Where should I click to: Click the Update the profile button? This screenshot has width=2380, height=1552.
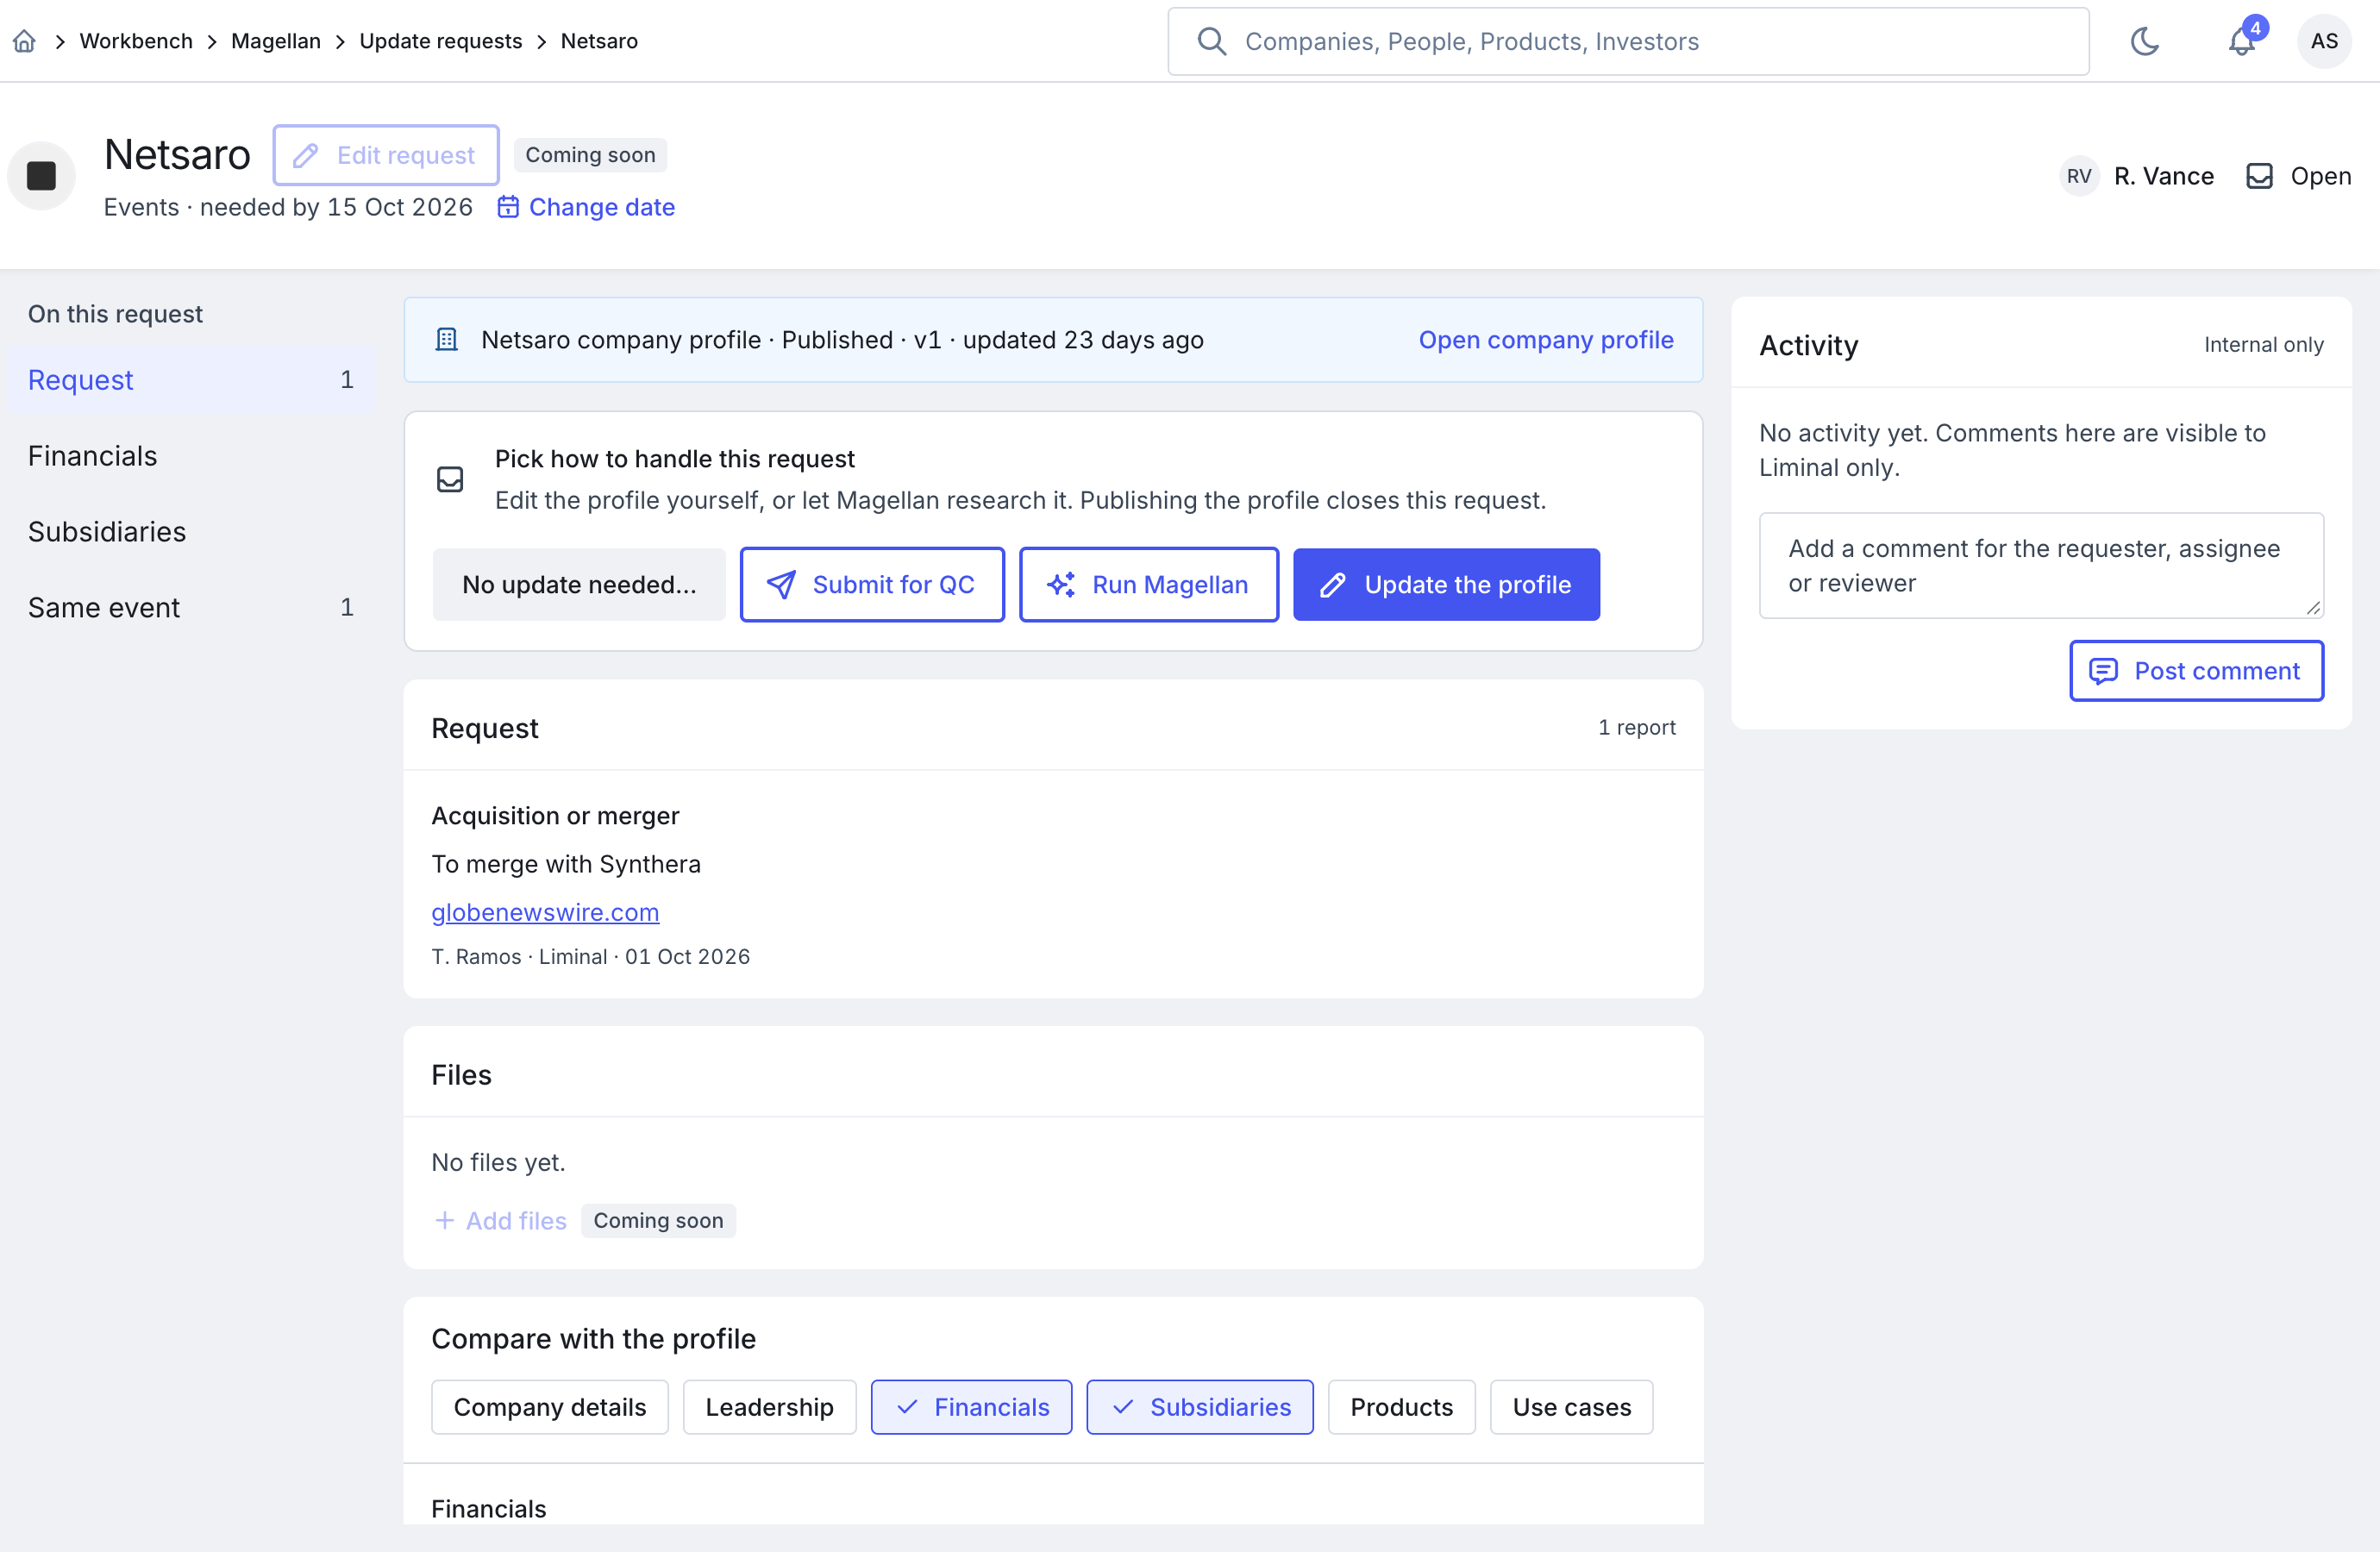tap(1446, 584)
